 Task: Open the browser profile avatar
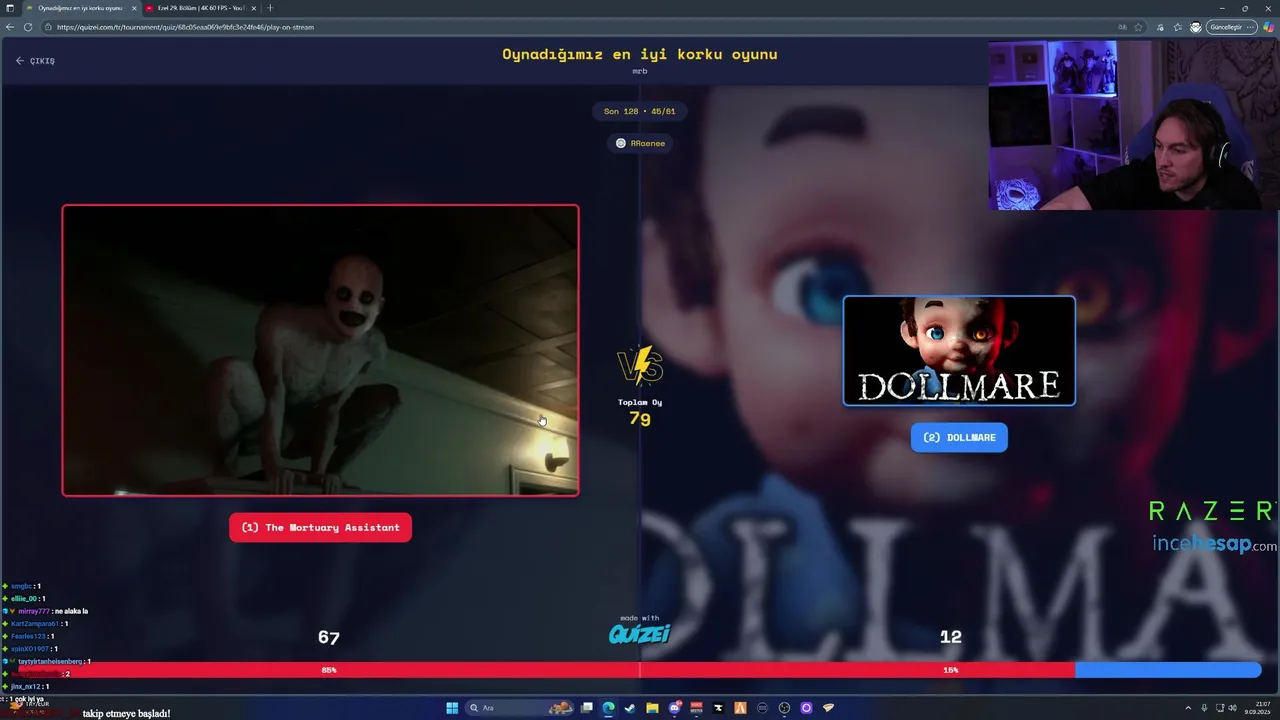[x=1195, y=27]
